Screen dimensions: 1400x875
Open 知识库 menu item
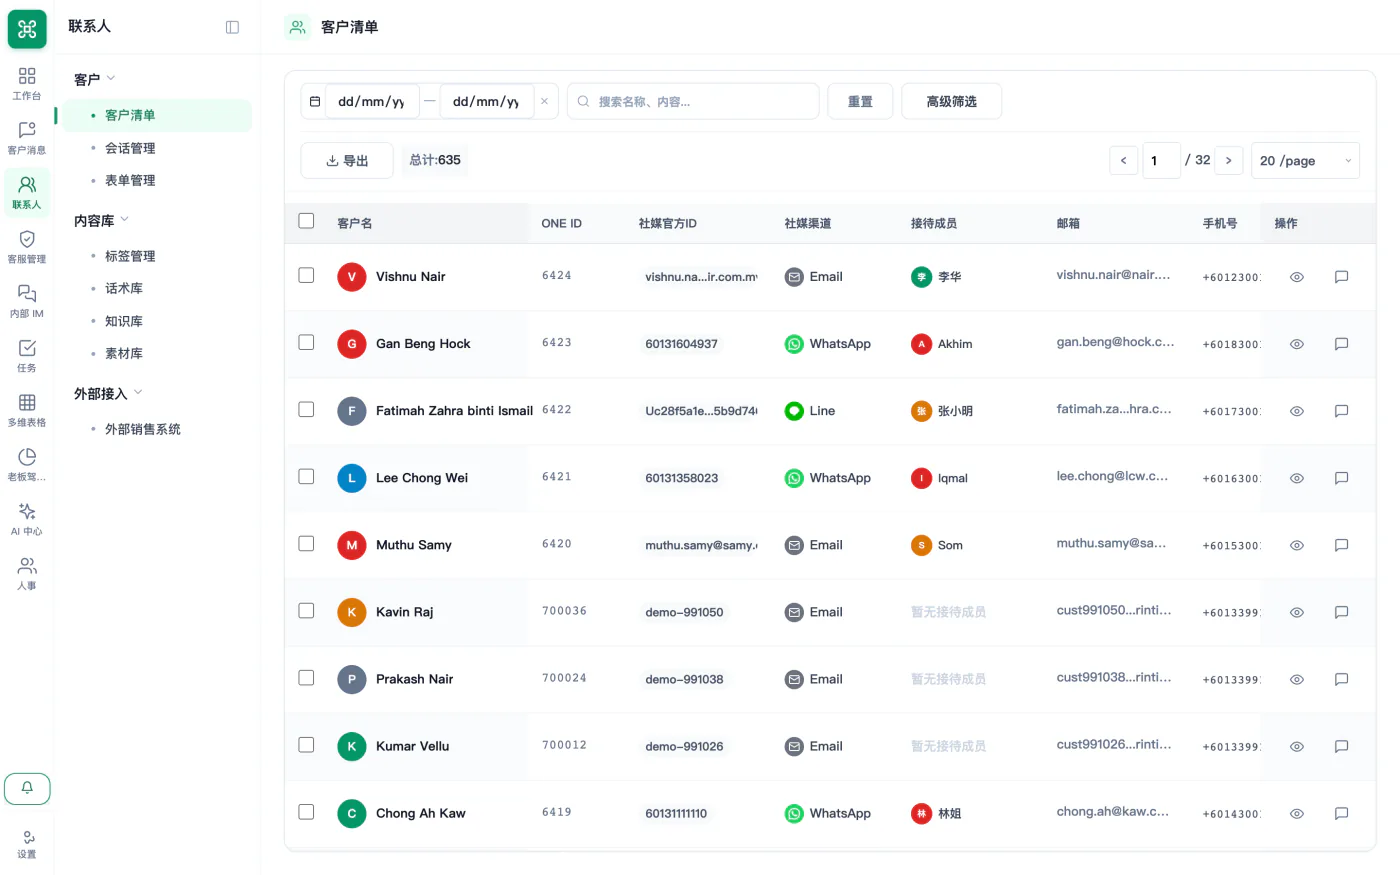(x=157, y=321)
